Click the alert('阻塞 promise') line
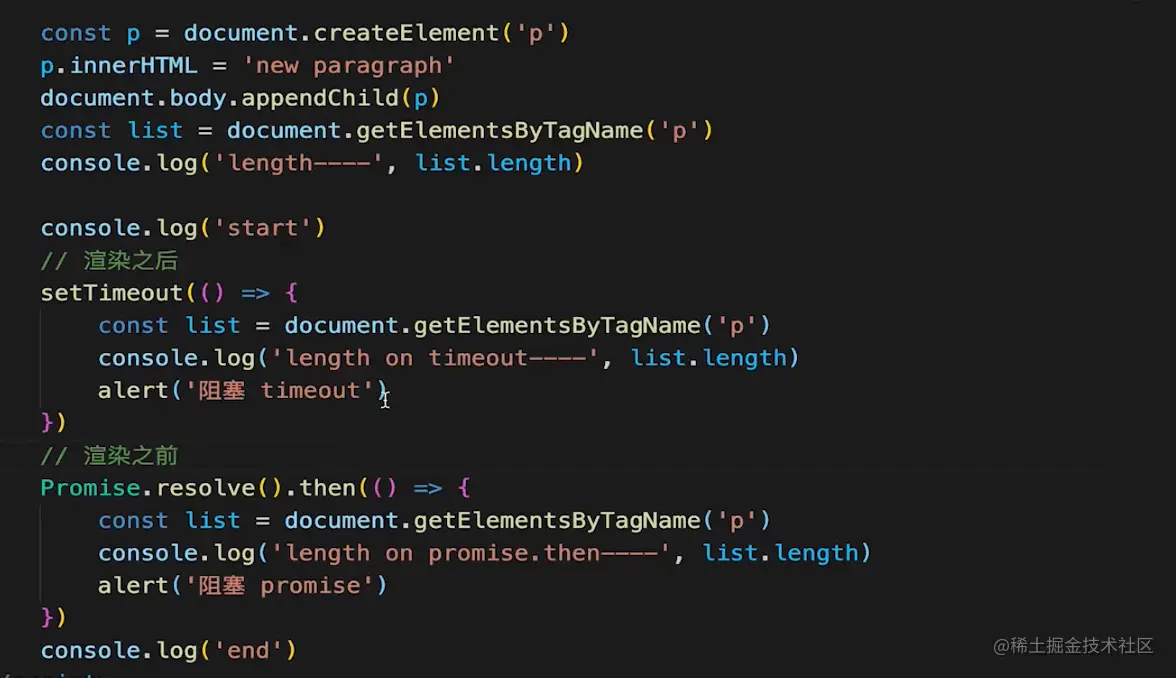 point(243,586)
